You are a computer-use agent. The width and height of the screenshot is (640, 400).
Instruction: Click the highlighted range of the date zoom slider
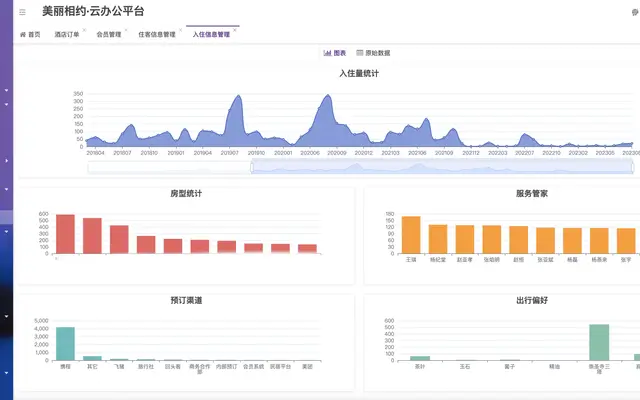click(442, 167)
